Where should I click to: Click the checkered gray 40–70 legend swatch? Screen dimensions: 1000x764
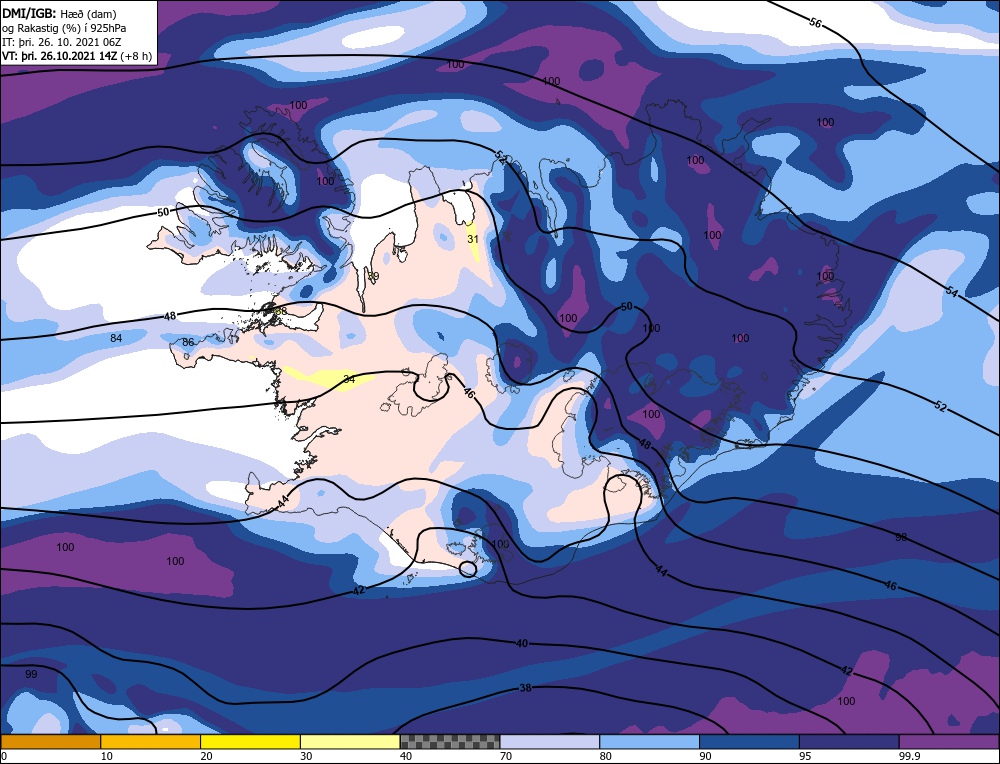click(450, 741)
